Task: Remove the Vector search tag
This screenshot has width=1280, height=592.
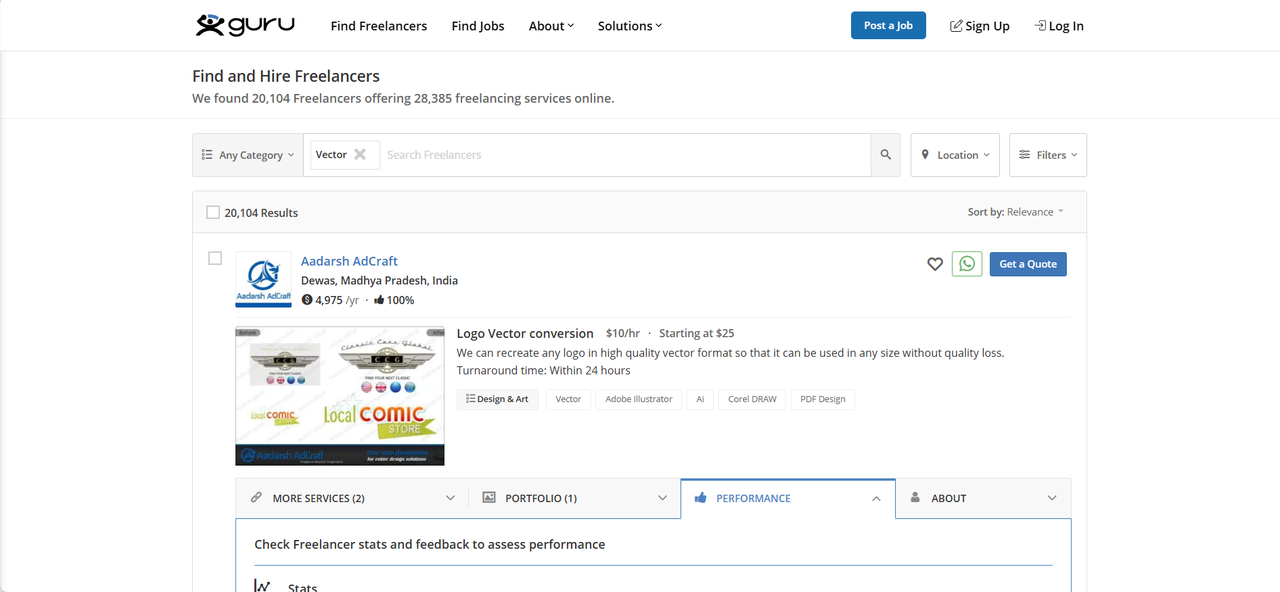Action: (x=360, y=154)
